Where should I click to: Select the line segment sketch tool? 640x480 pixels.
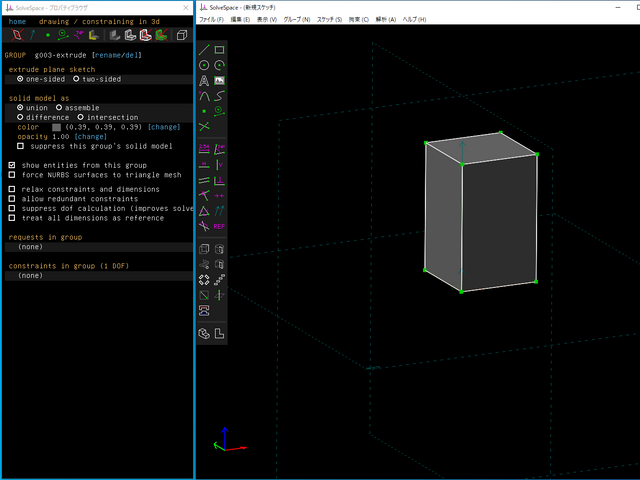click(204, 49)
